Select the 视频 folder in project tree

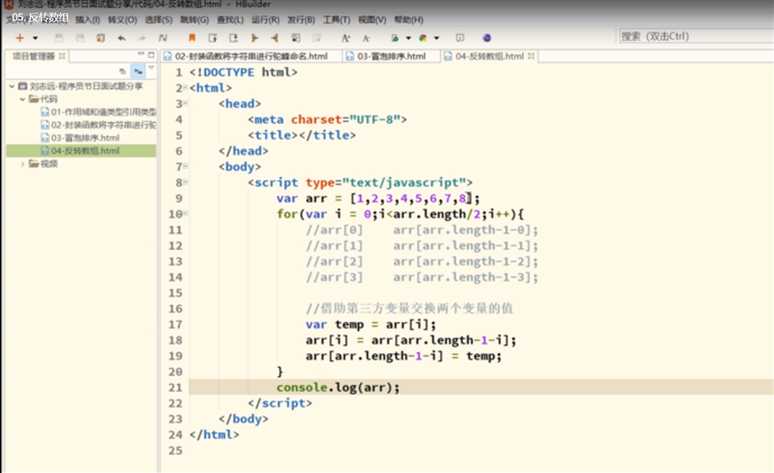[43, 163]
